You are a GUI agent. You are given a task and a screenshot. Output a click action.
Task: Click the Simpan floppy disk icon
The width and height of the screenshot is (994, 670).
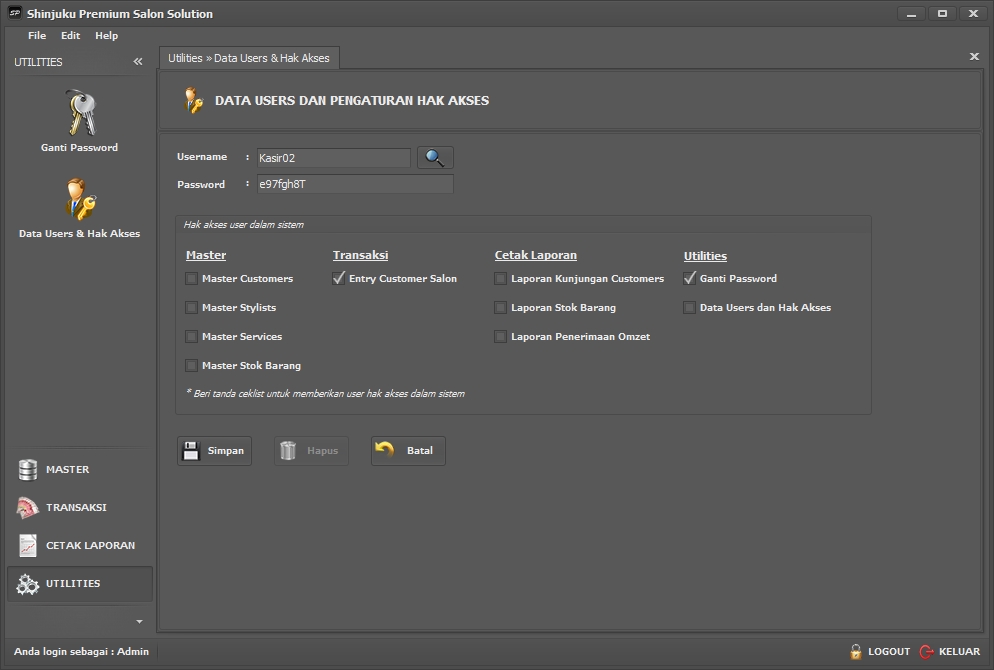coord(191,451)
